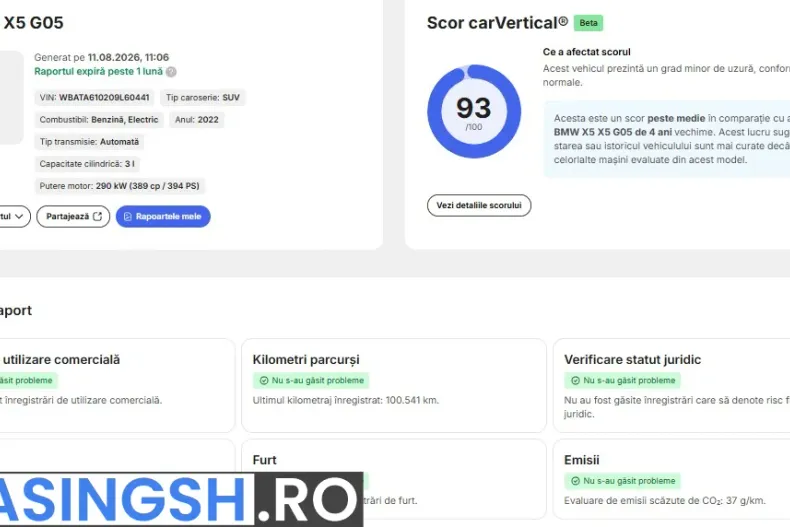Click the CO₂ 37 g/km emissions text
This screenshot has height=527, width=790.
(x=665, y=501)
